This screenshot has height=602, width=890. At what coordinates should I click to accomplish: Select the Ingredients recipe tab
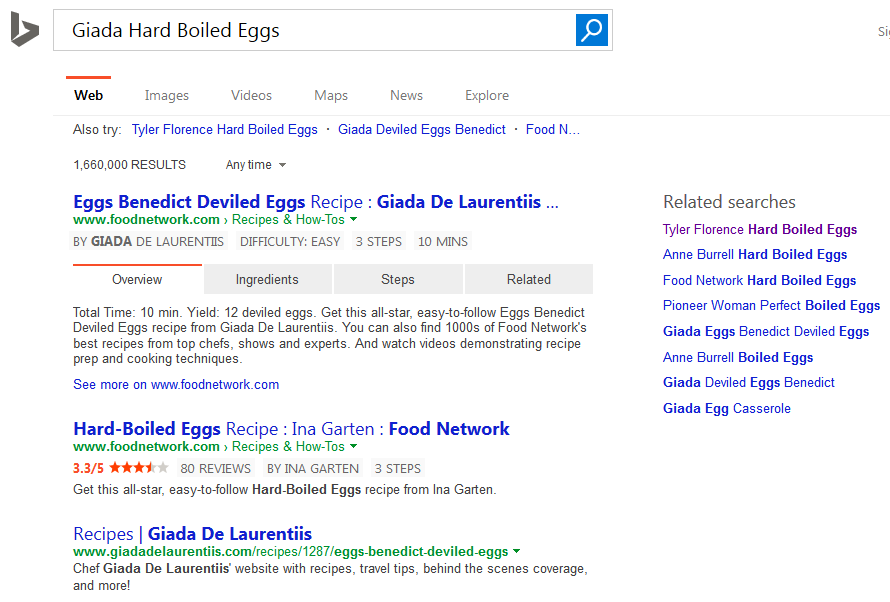point(267,280)
